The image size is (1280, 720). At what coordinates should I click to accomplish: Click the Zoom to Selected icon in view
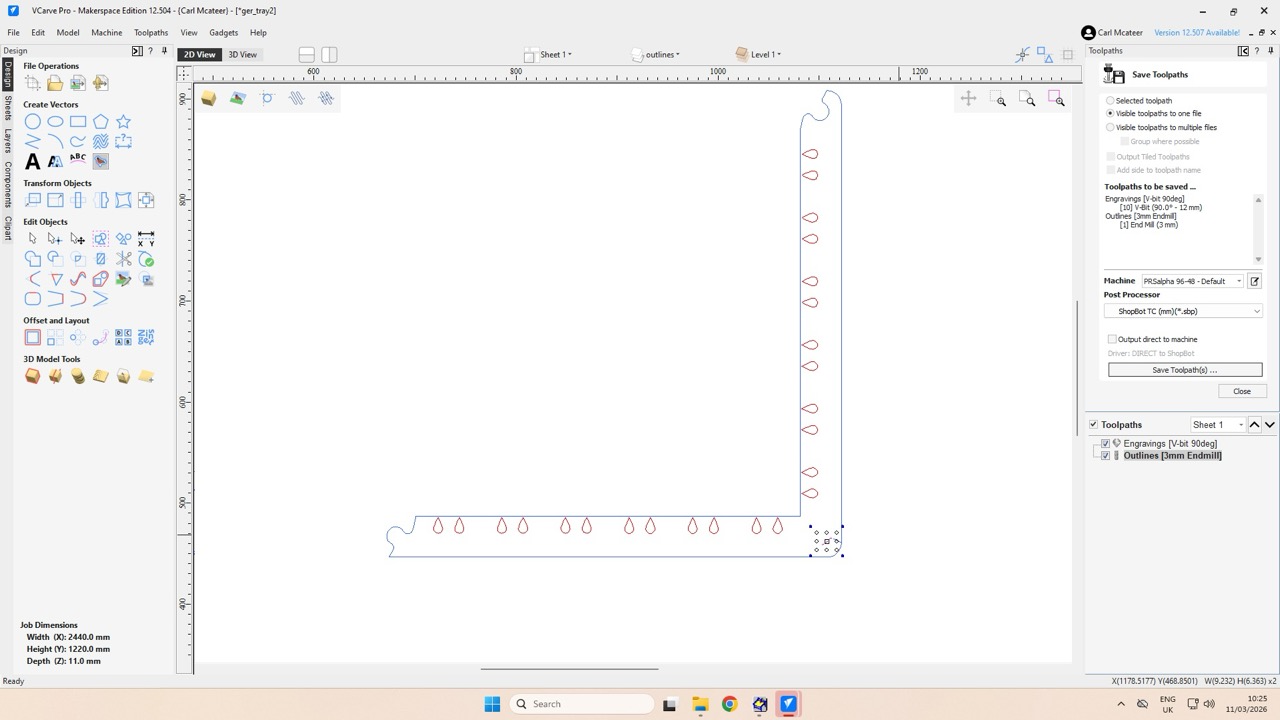coord(1057,98)
